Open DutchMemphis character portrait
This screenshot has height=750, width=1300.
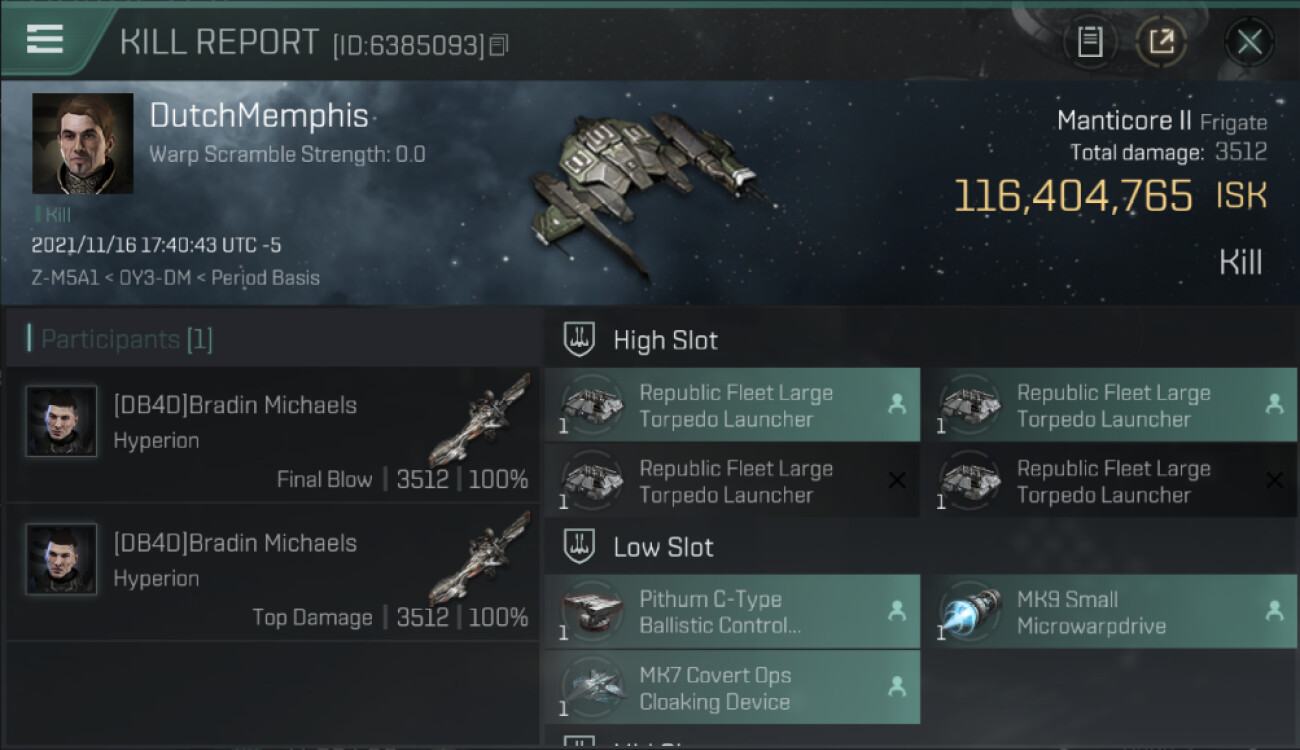coord(83,143)
